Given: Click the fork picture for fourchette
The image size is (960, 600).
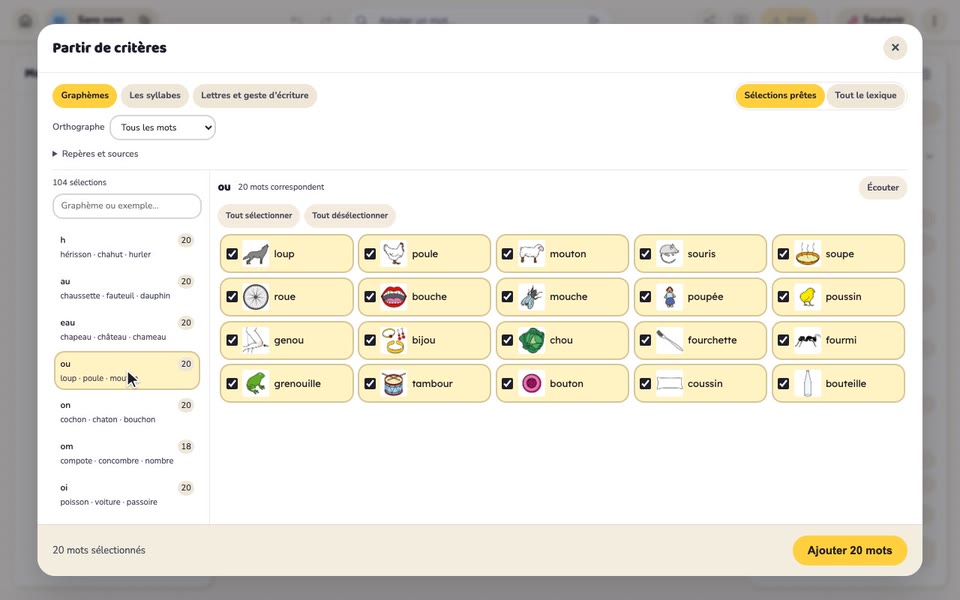Looking at the screenshot, I should (669, 340).
